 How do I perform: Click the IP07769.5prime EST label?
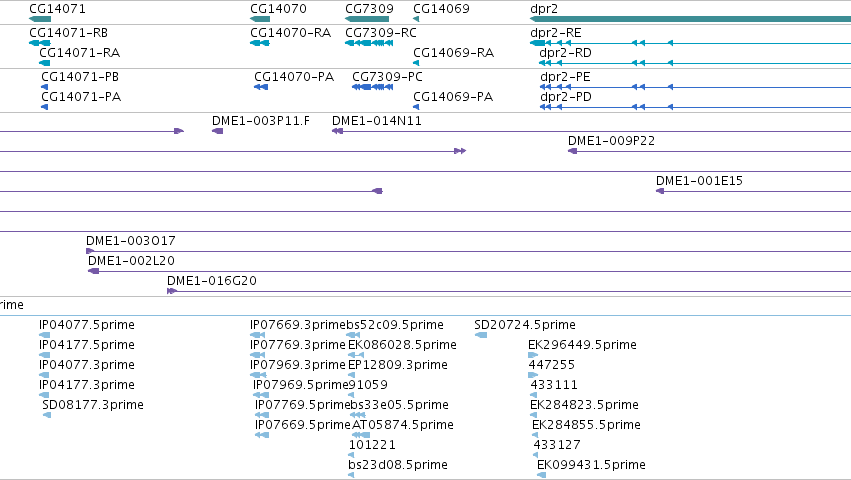point(303,405)
